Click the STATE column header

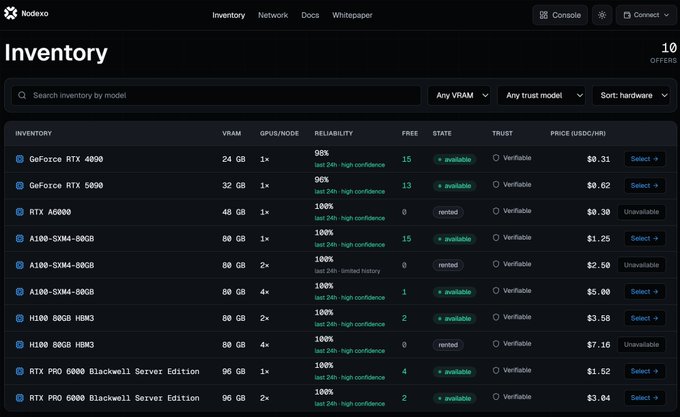pyautogui.click(x=442, y=134)
